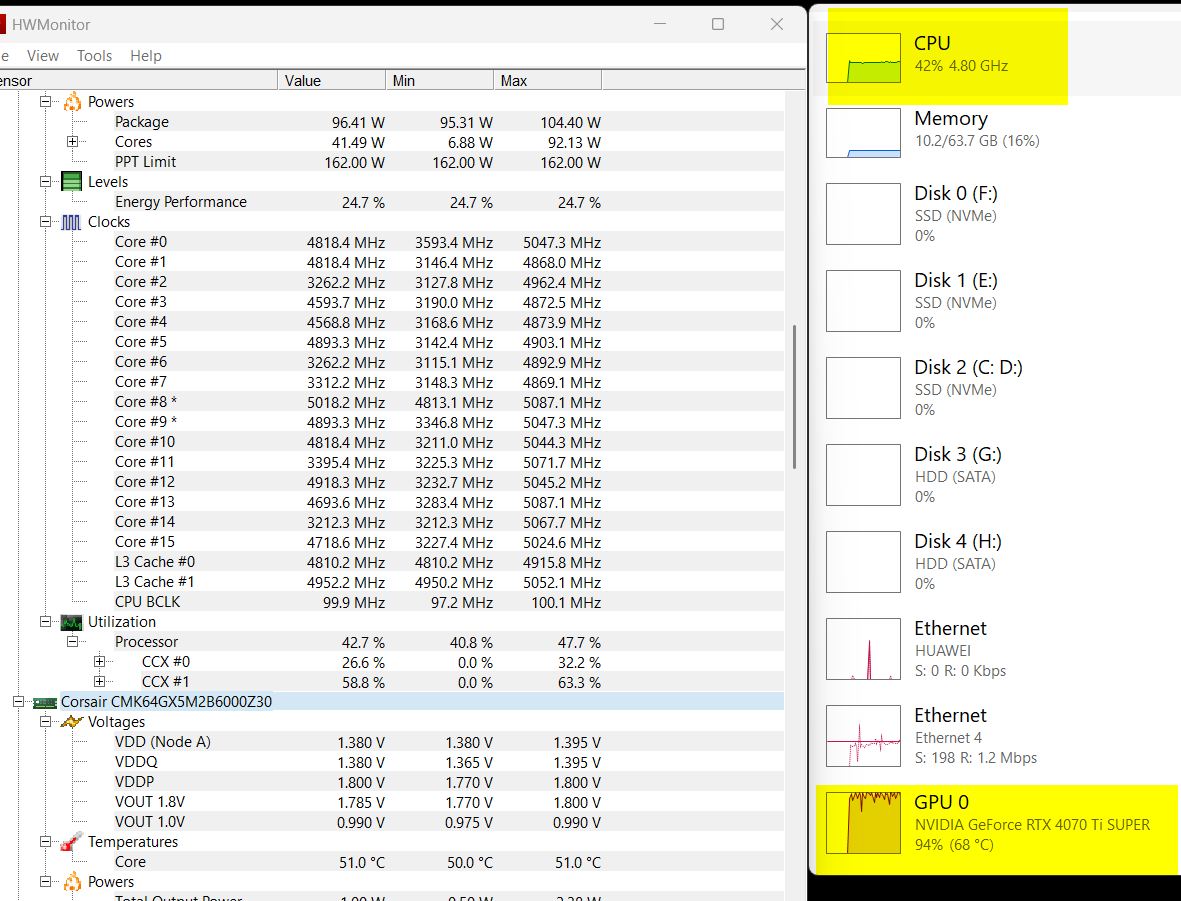Click the Corsair memory module icon
The width and height of the screenshot is (1181, 901).
click(45, 702)
